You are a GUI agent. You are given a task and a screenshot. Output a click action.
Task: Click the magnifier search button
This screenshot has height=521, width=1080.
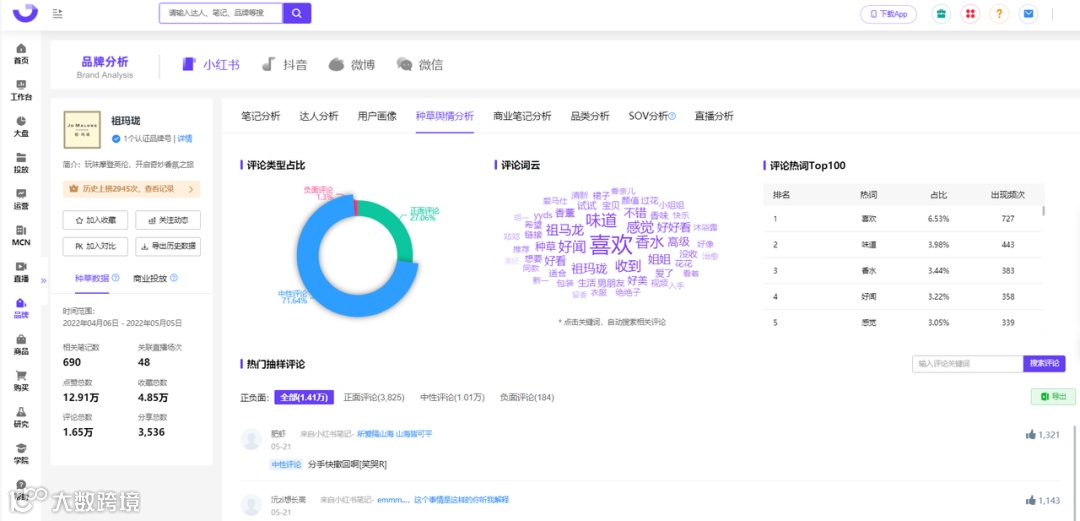click(297, 13)
